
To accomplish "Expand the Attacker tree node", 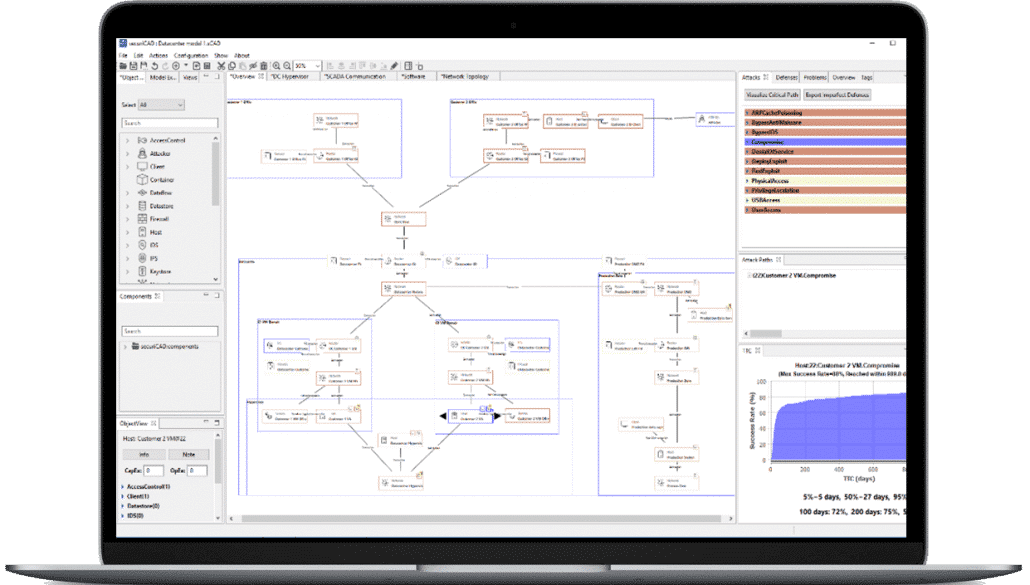I will coord(127,154).
